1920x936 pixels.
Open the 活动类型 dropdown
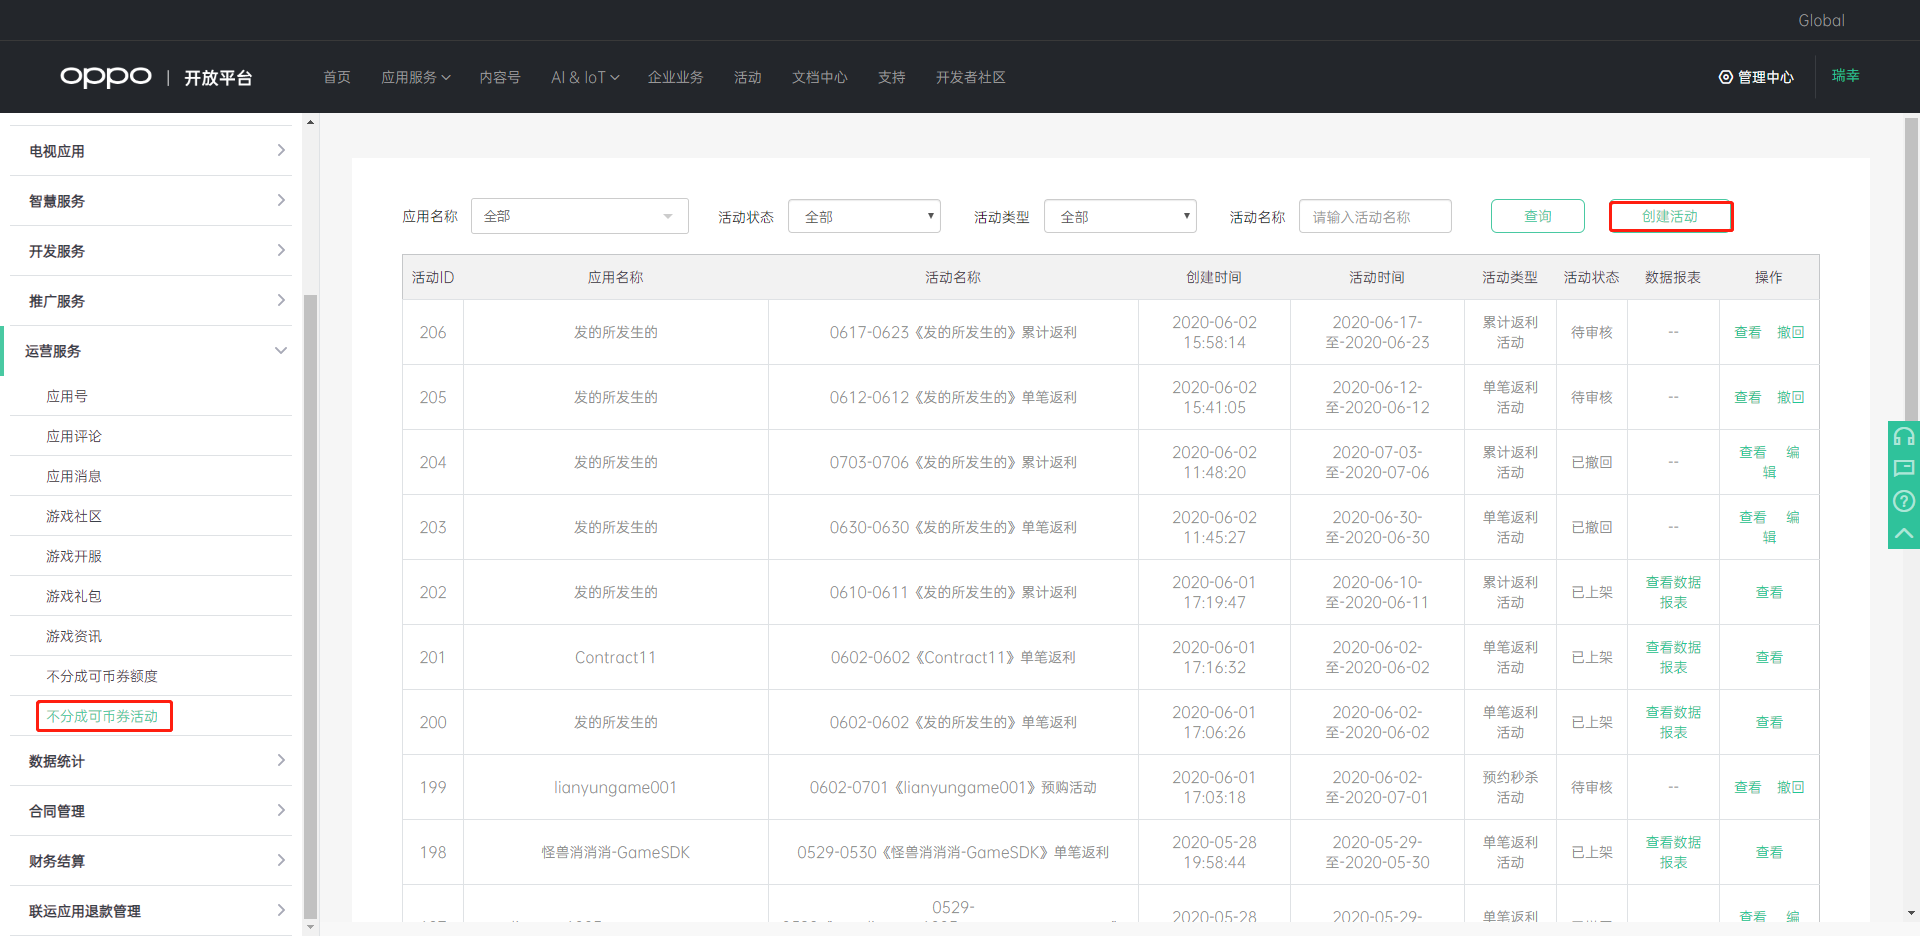coord(1120,216)
